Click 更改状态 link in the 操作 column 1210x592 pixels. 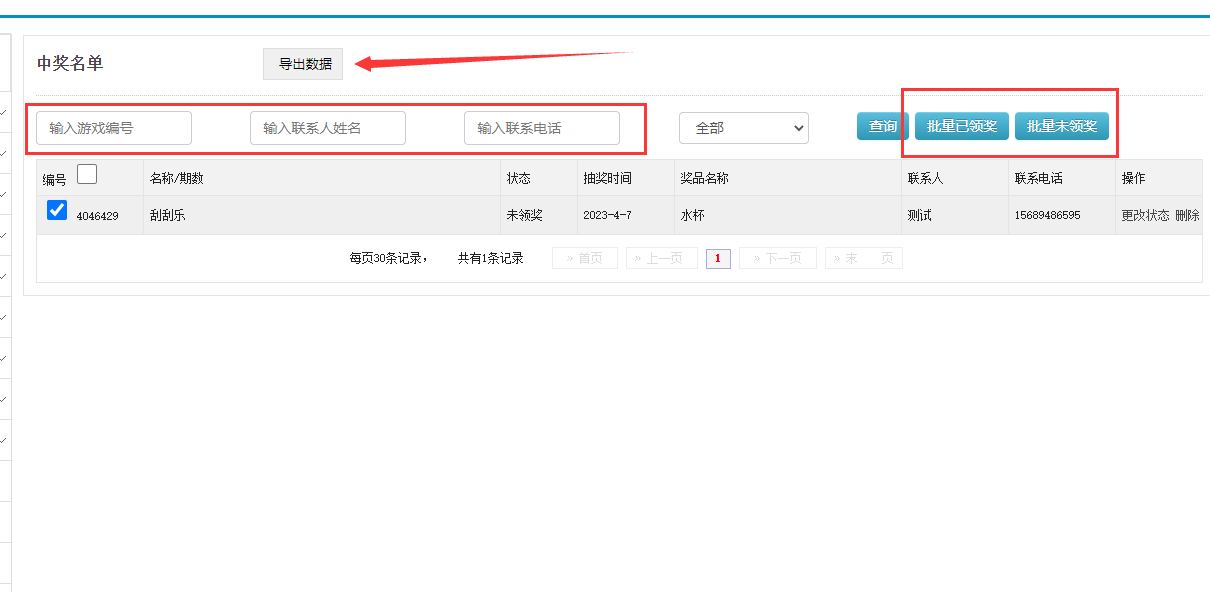pyautogui.click(x=1145, y=215)
